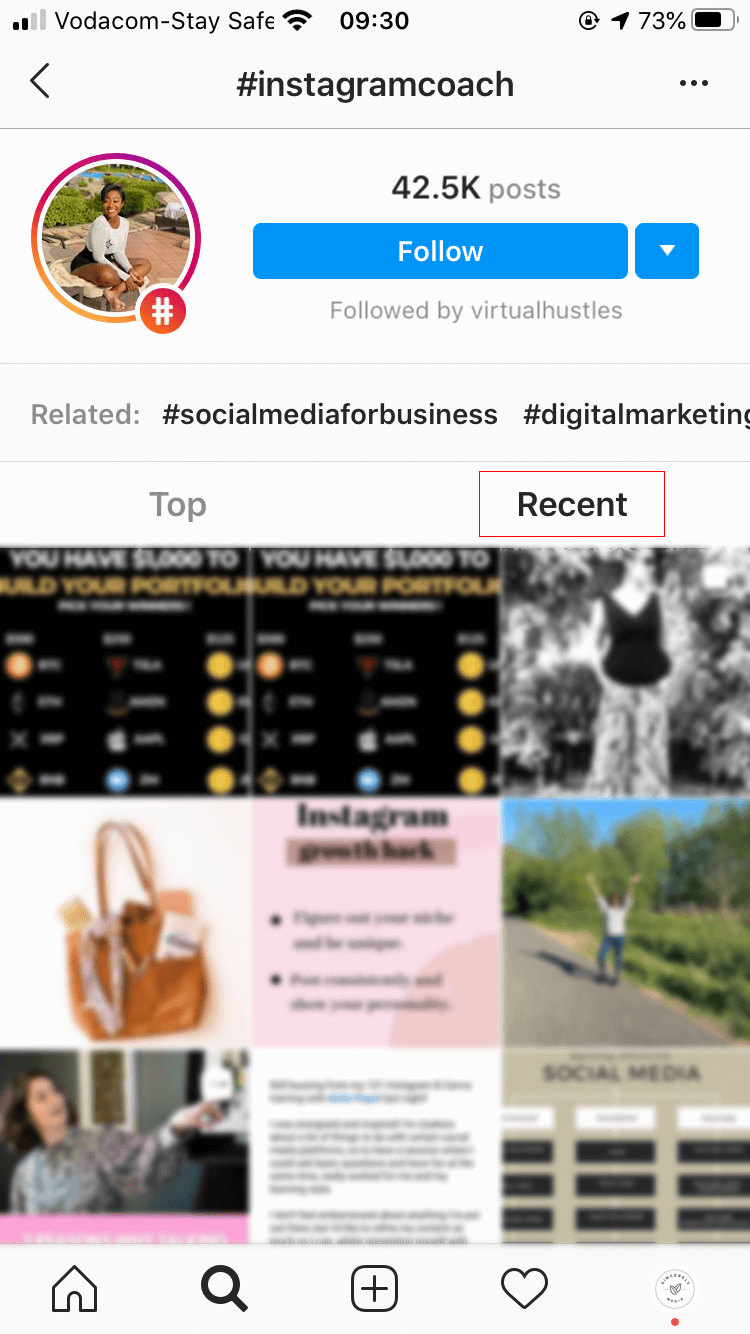View the hashtag story profile picture
This screenshot has width=750, height=1334.
(116, 238)
